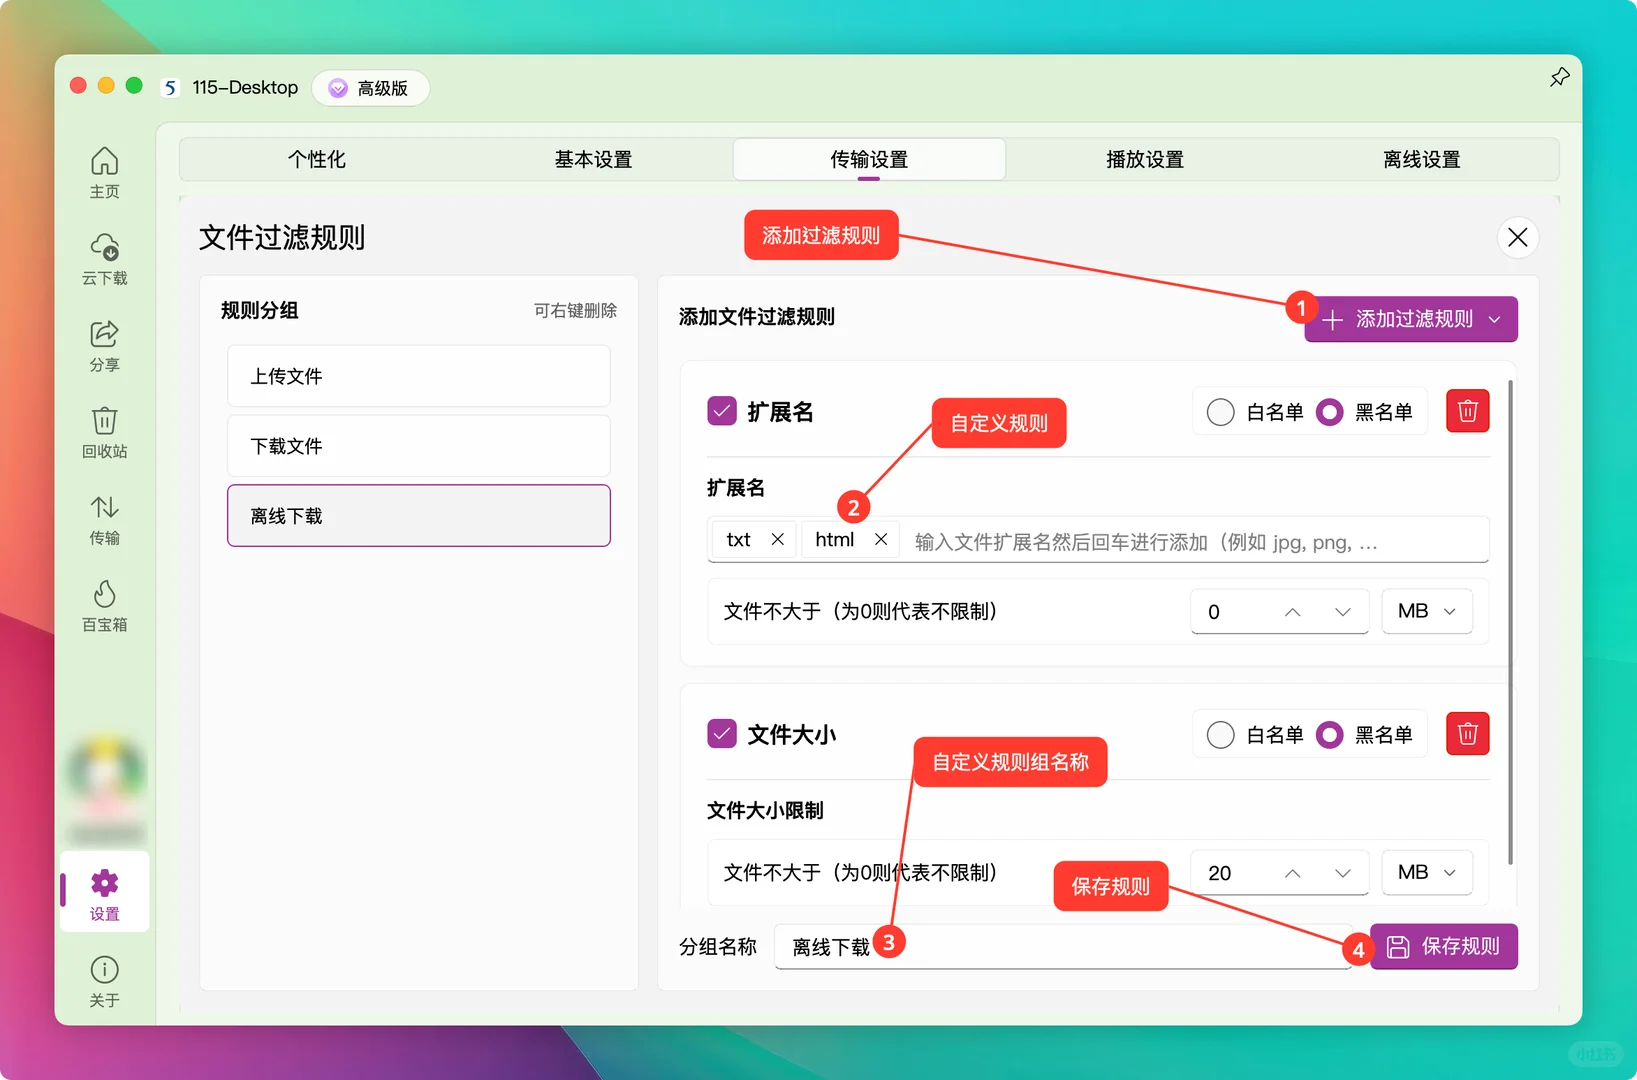The width and height of the screenshot is (1637, 1080).
Task: Open the 回收站 from the sidebar
Action: [104, 432]
